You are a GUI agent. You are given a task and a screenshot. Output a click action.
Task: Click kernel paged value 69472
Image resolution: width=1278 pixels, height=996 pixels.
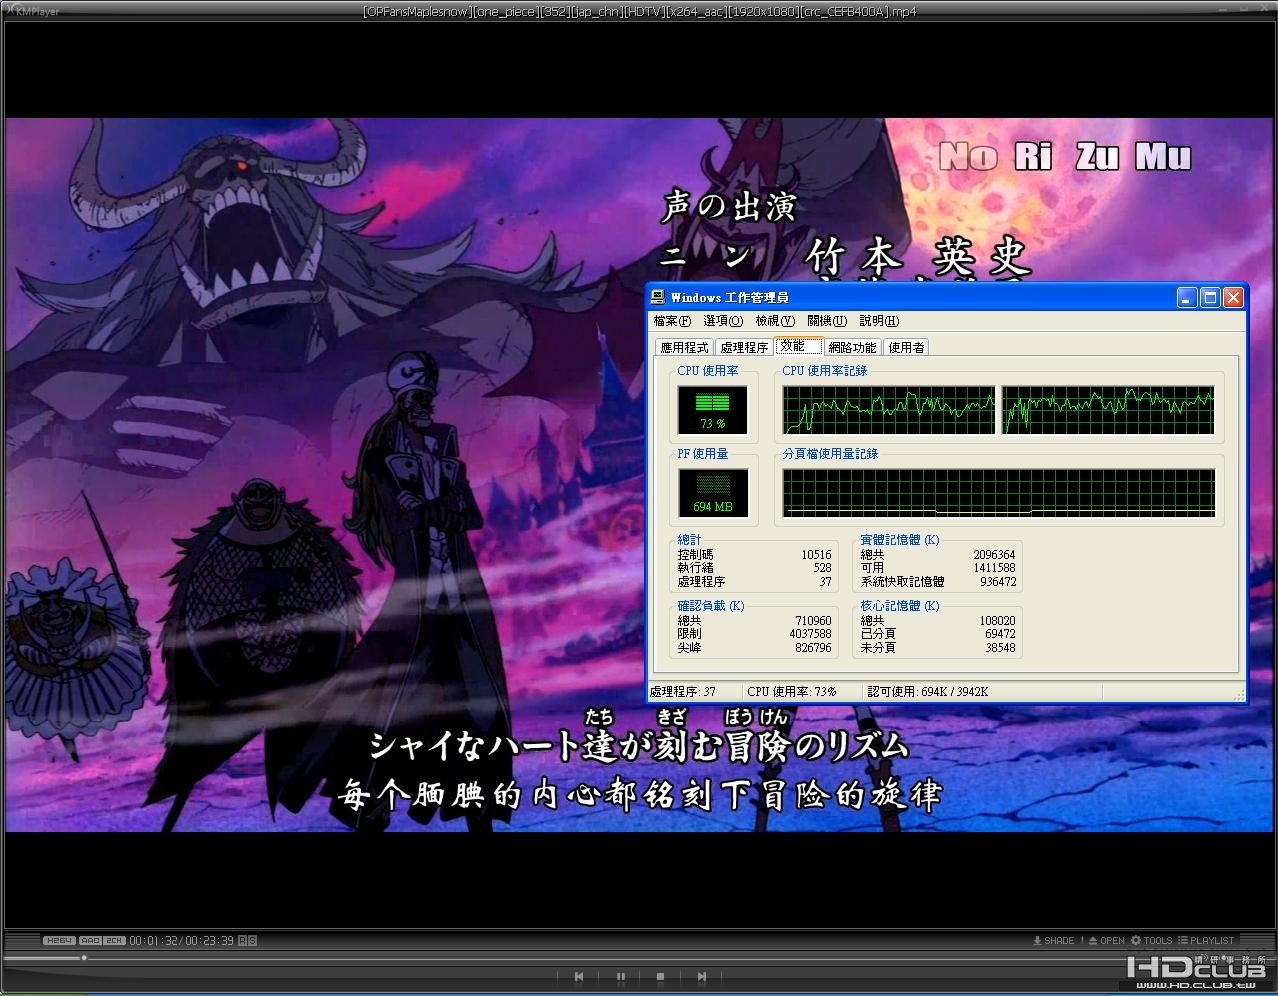pyautogui.click(x=1001, y=634)
